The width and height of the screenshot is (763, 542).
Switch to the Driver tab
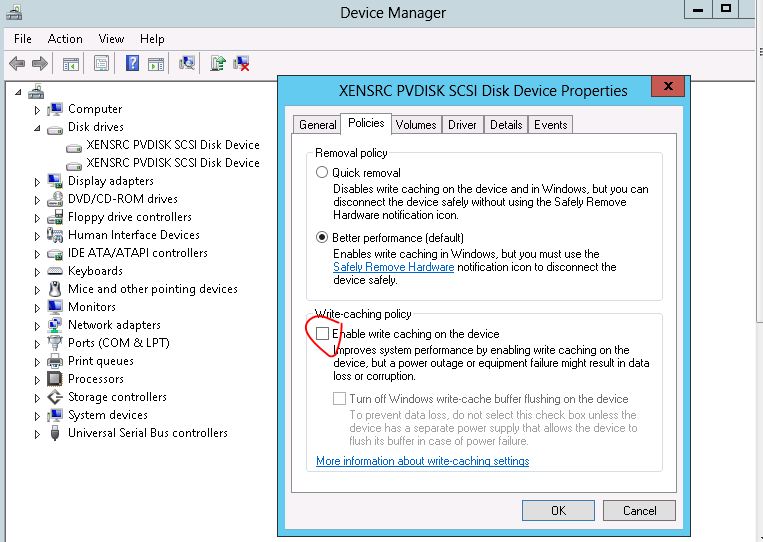tap(462, 125)
